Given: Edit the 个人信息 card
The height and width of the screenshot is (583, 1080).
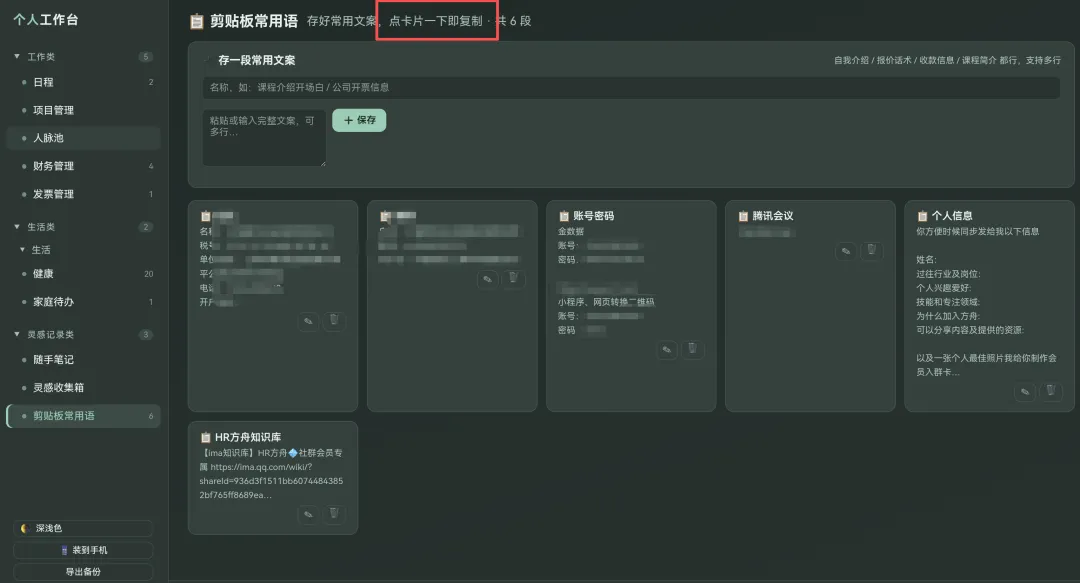Looking at the screenshot, I should point(1025,391).
